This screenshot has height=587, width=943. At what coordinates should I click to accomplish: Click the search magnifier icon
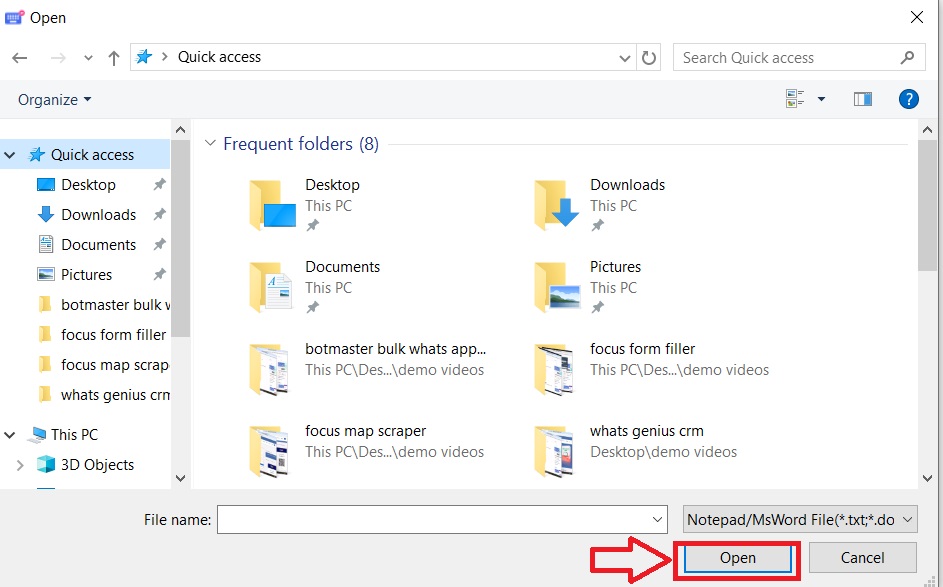click(x=908, y=58)
